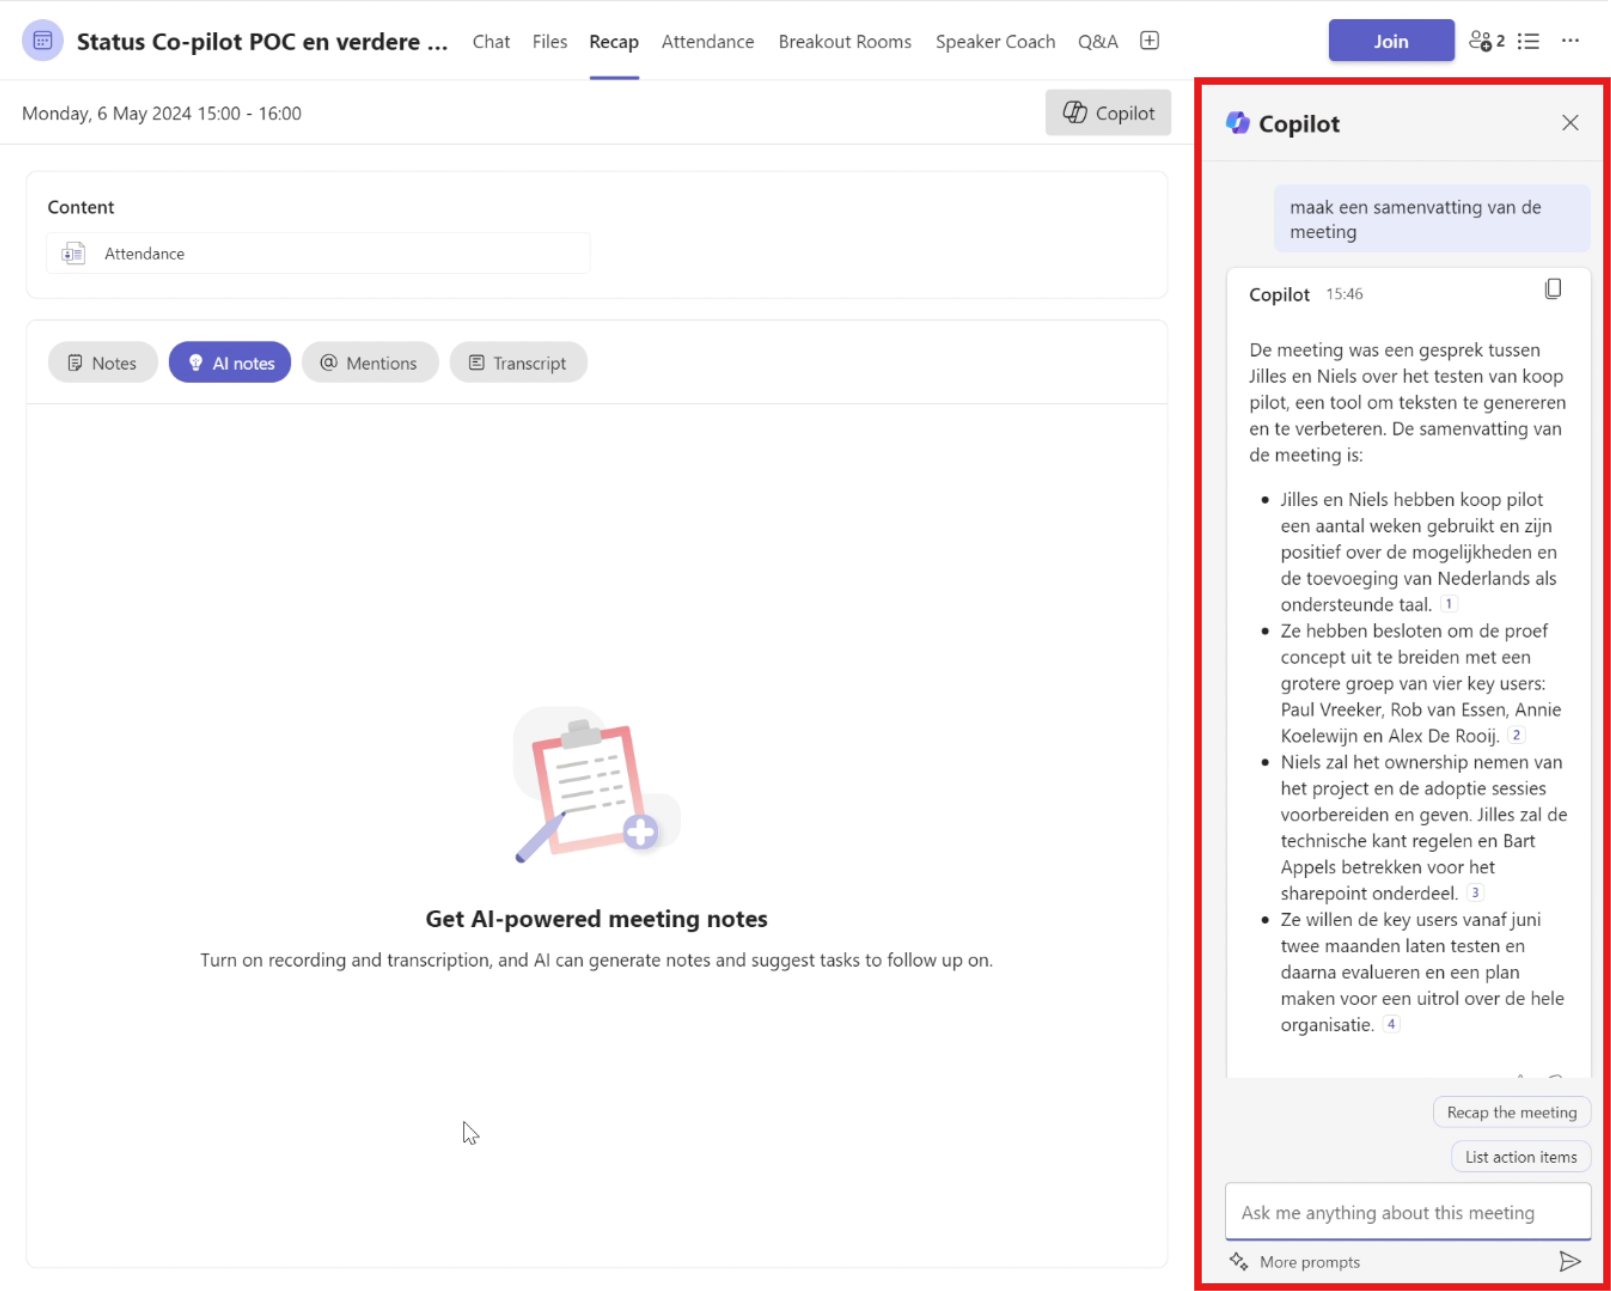Open the Breakout Rooms tab
Screen dimensions: 1611x1291
[x=845, y=42]
